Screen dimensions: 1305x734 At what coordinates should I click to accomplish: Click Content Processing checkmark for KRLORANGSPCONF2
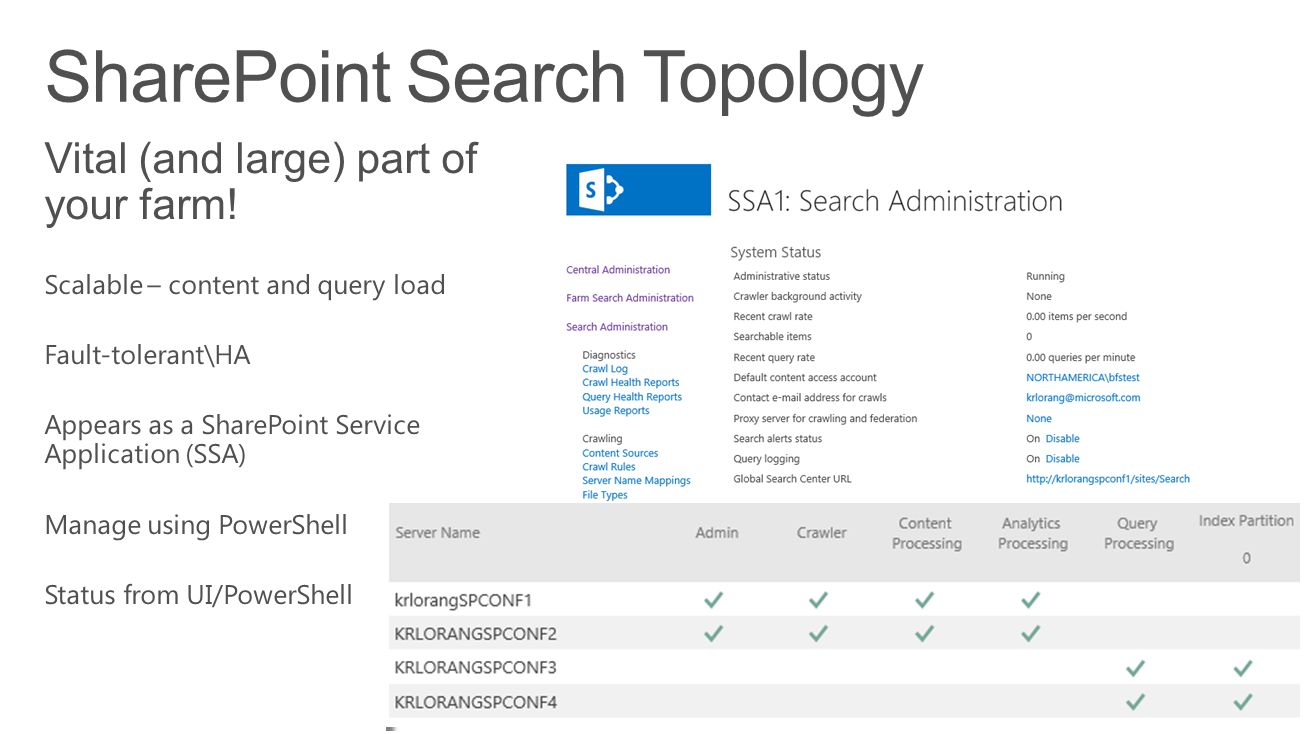tap(924, 634)
